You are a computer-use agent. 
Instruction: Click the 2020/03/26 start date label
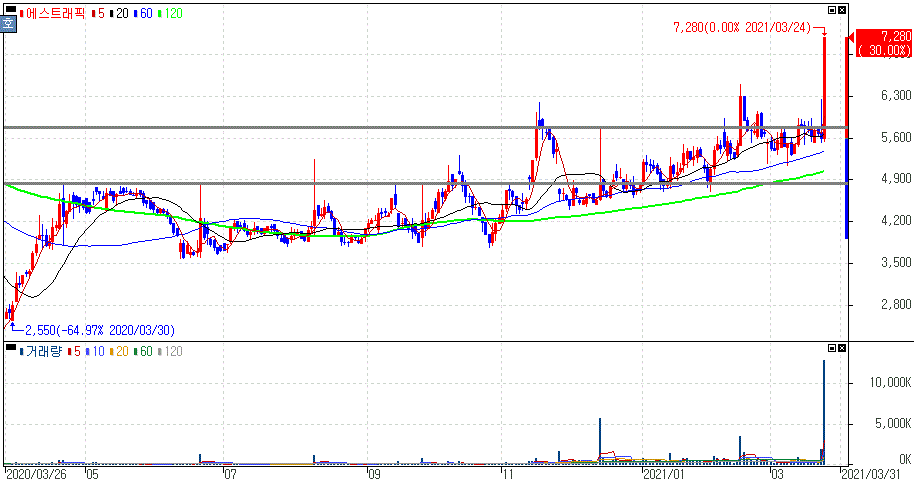(36, 474)
